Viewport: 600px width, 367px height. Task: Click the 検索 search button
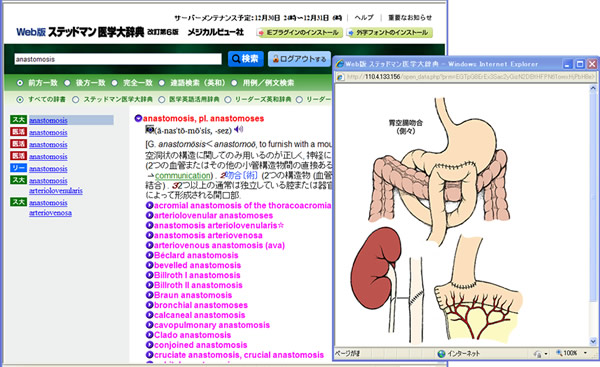[246, 59]
